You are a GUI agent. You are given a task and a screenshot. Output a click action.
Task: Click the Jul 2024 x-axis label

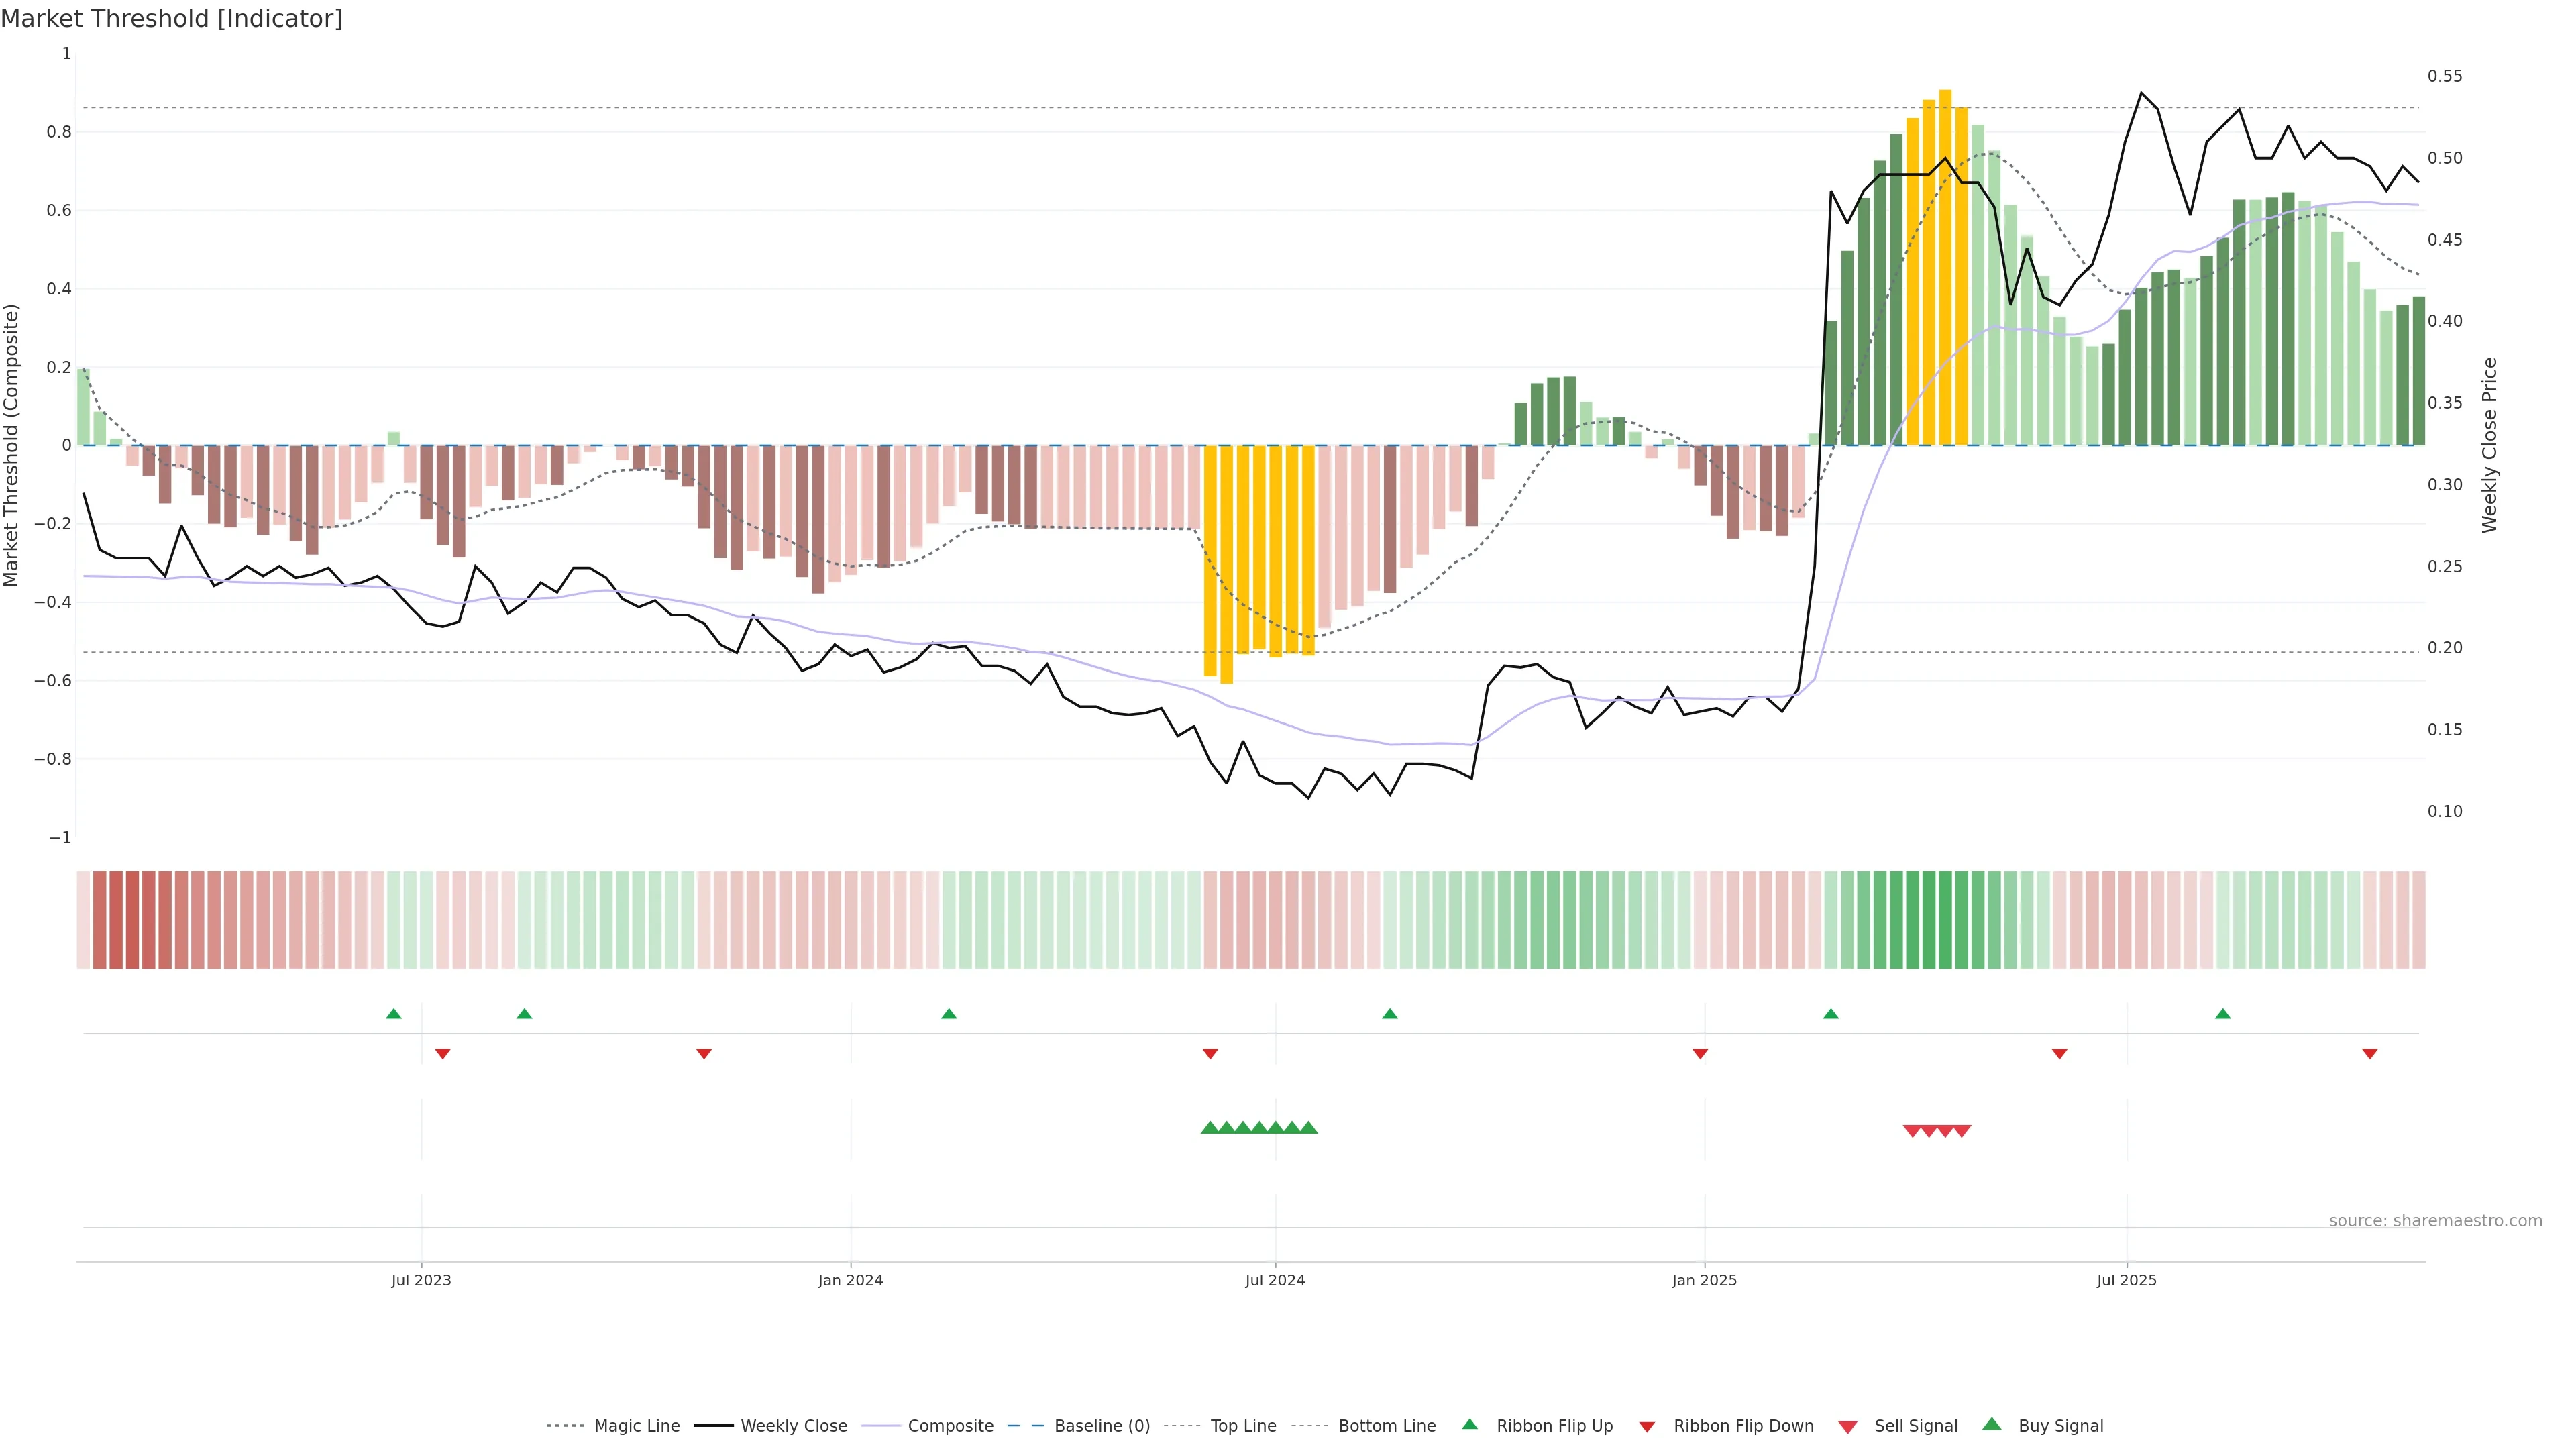pyautogui.click(x=1275, y=1280)
